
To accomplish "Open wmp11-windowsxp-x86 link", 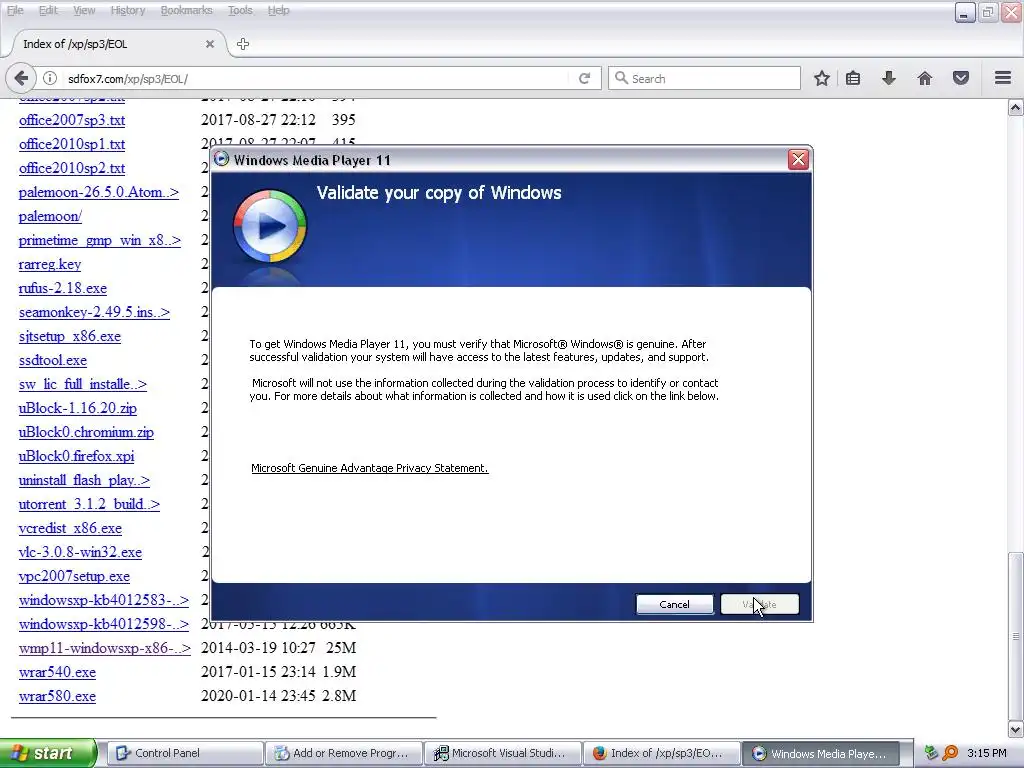I will [x=104, y=648].
